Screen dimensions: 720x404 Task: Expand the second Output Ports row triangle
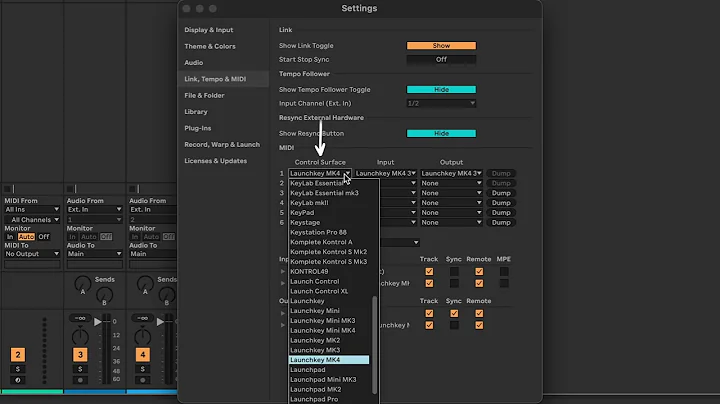pyautogui.click(x=283, y=325)
